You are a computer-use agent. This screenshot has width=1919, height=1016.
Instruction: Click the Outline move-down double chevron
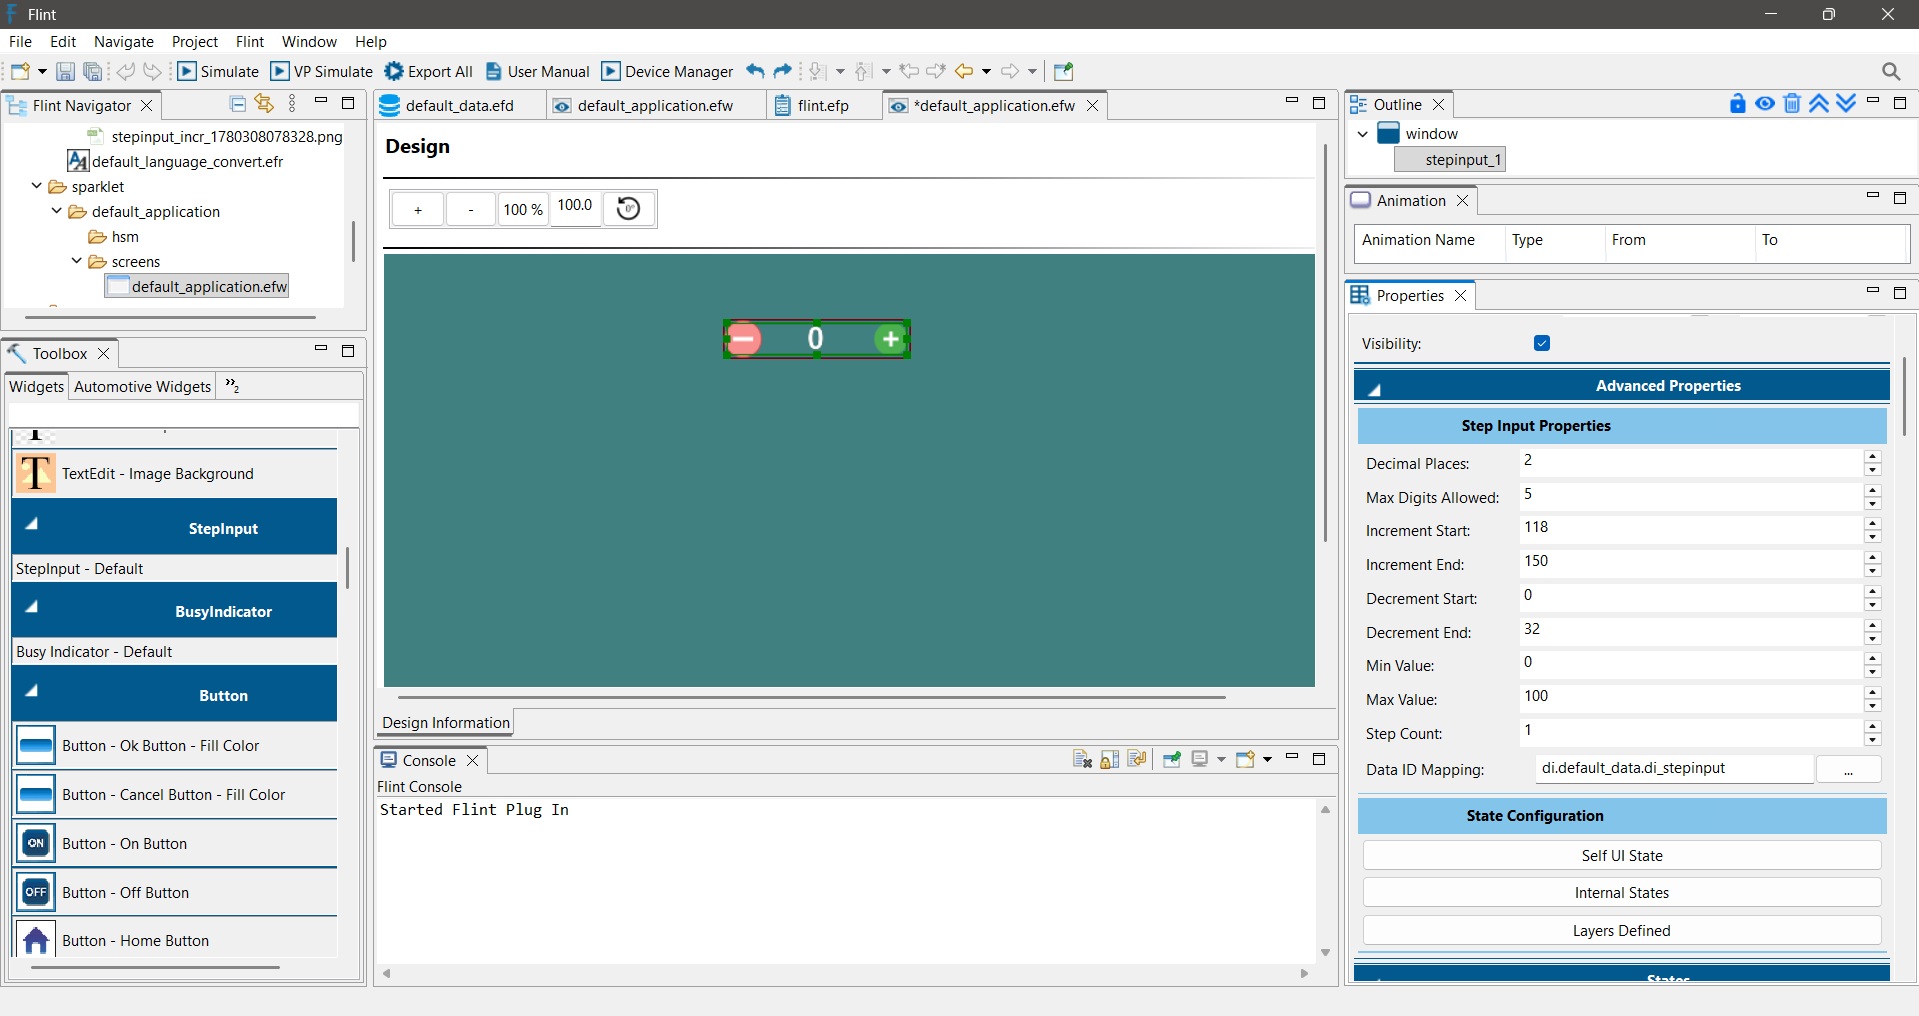click(1846, 104)
